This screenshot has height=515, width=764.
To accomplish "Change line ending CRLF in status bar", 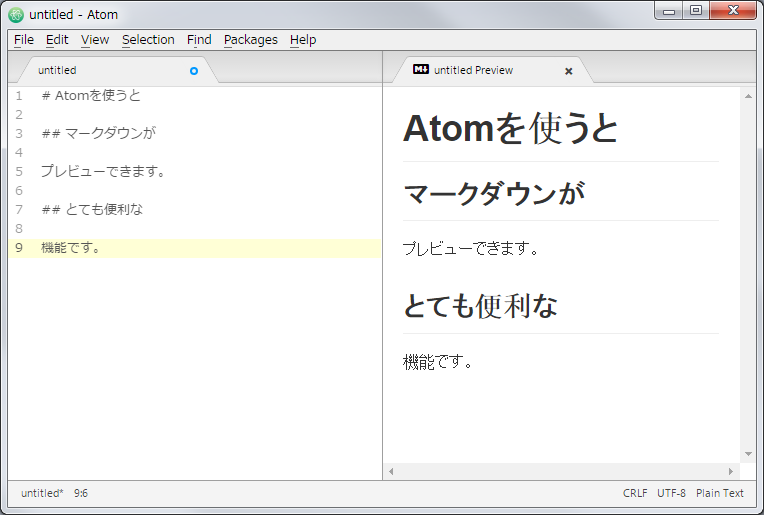I will [x=635, y=493].
